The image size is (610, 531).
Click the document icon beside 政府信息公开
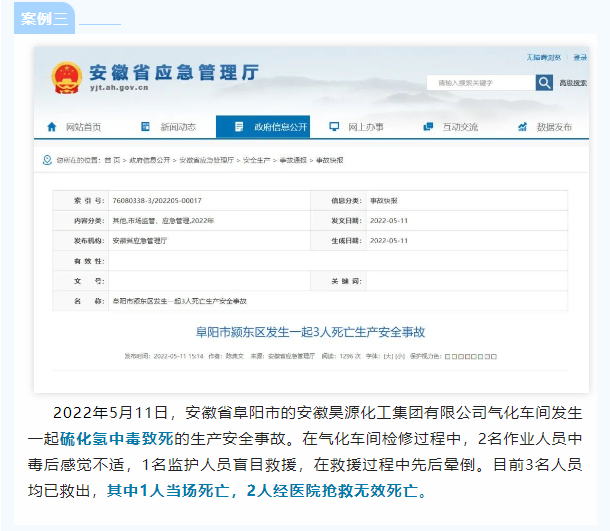tap(238, 127)
